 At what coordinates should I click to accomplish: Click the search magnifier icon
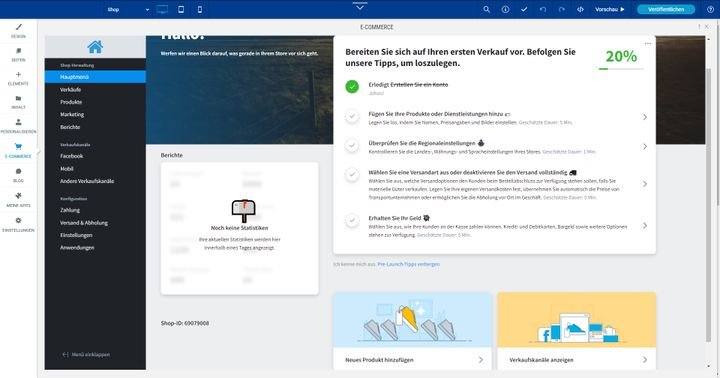pos(486,9)
